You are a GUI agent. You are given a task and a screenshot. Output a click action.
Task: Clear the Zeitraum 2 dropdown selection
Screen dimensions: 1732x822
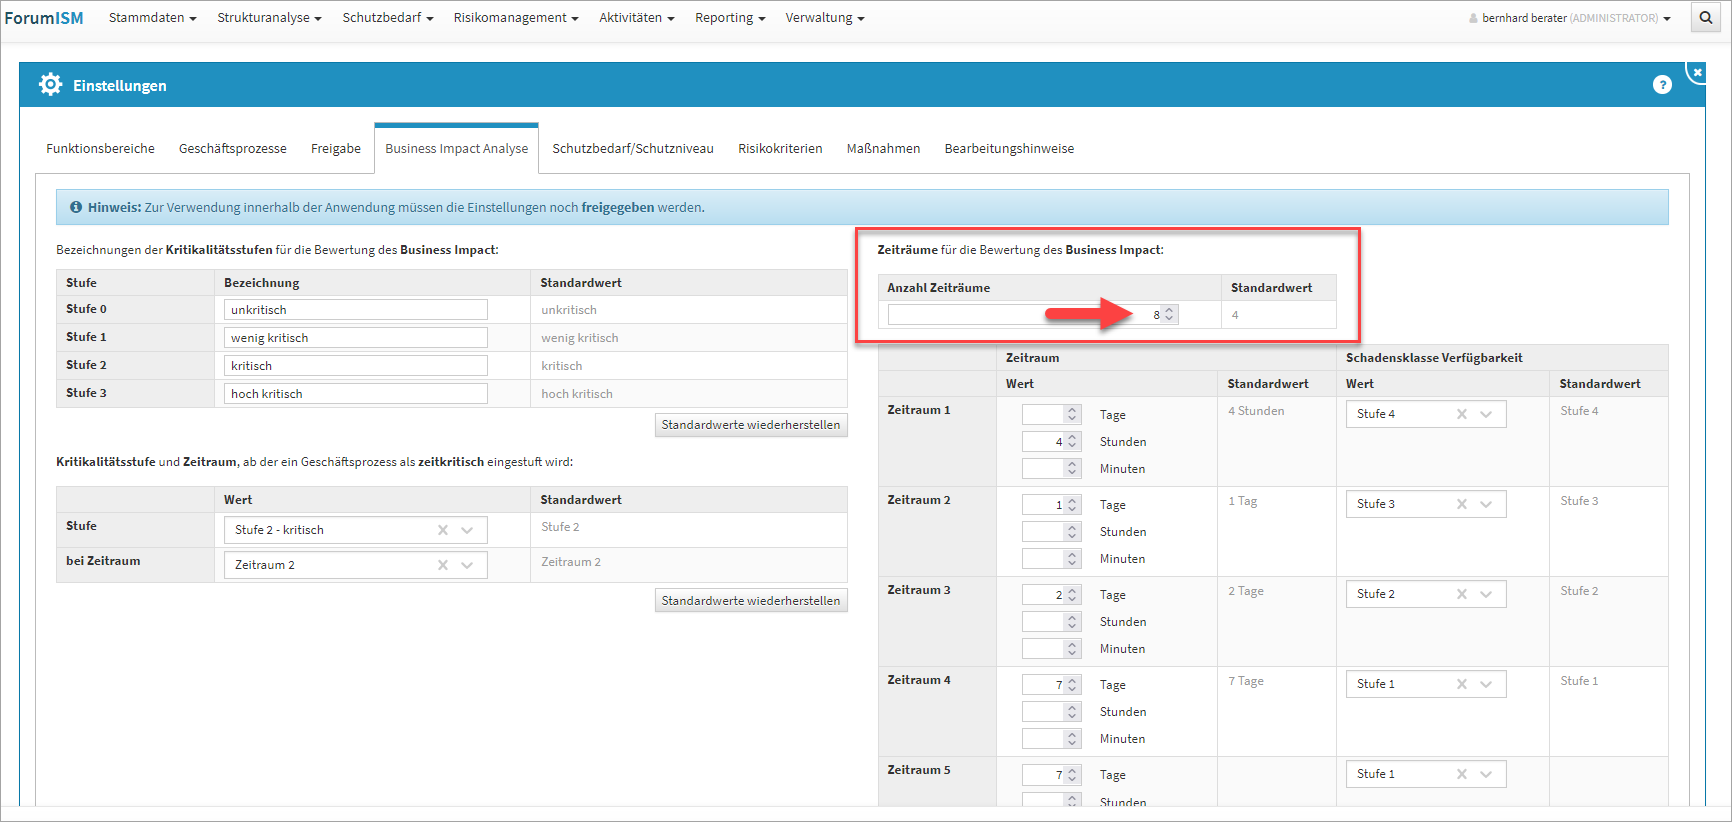443,565
